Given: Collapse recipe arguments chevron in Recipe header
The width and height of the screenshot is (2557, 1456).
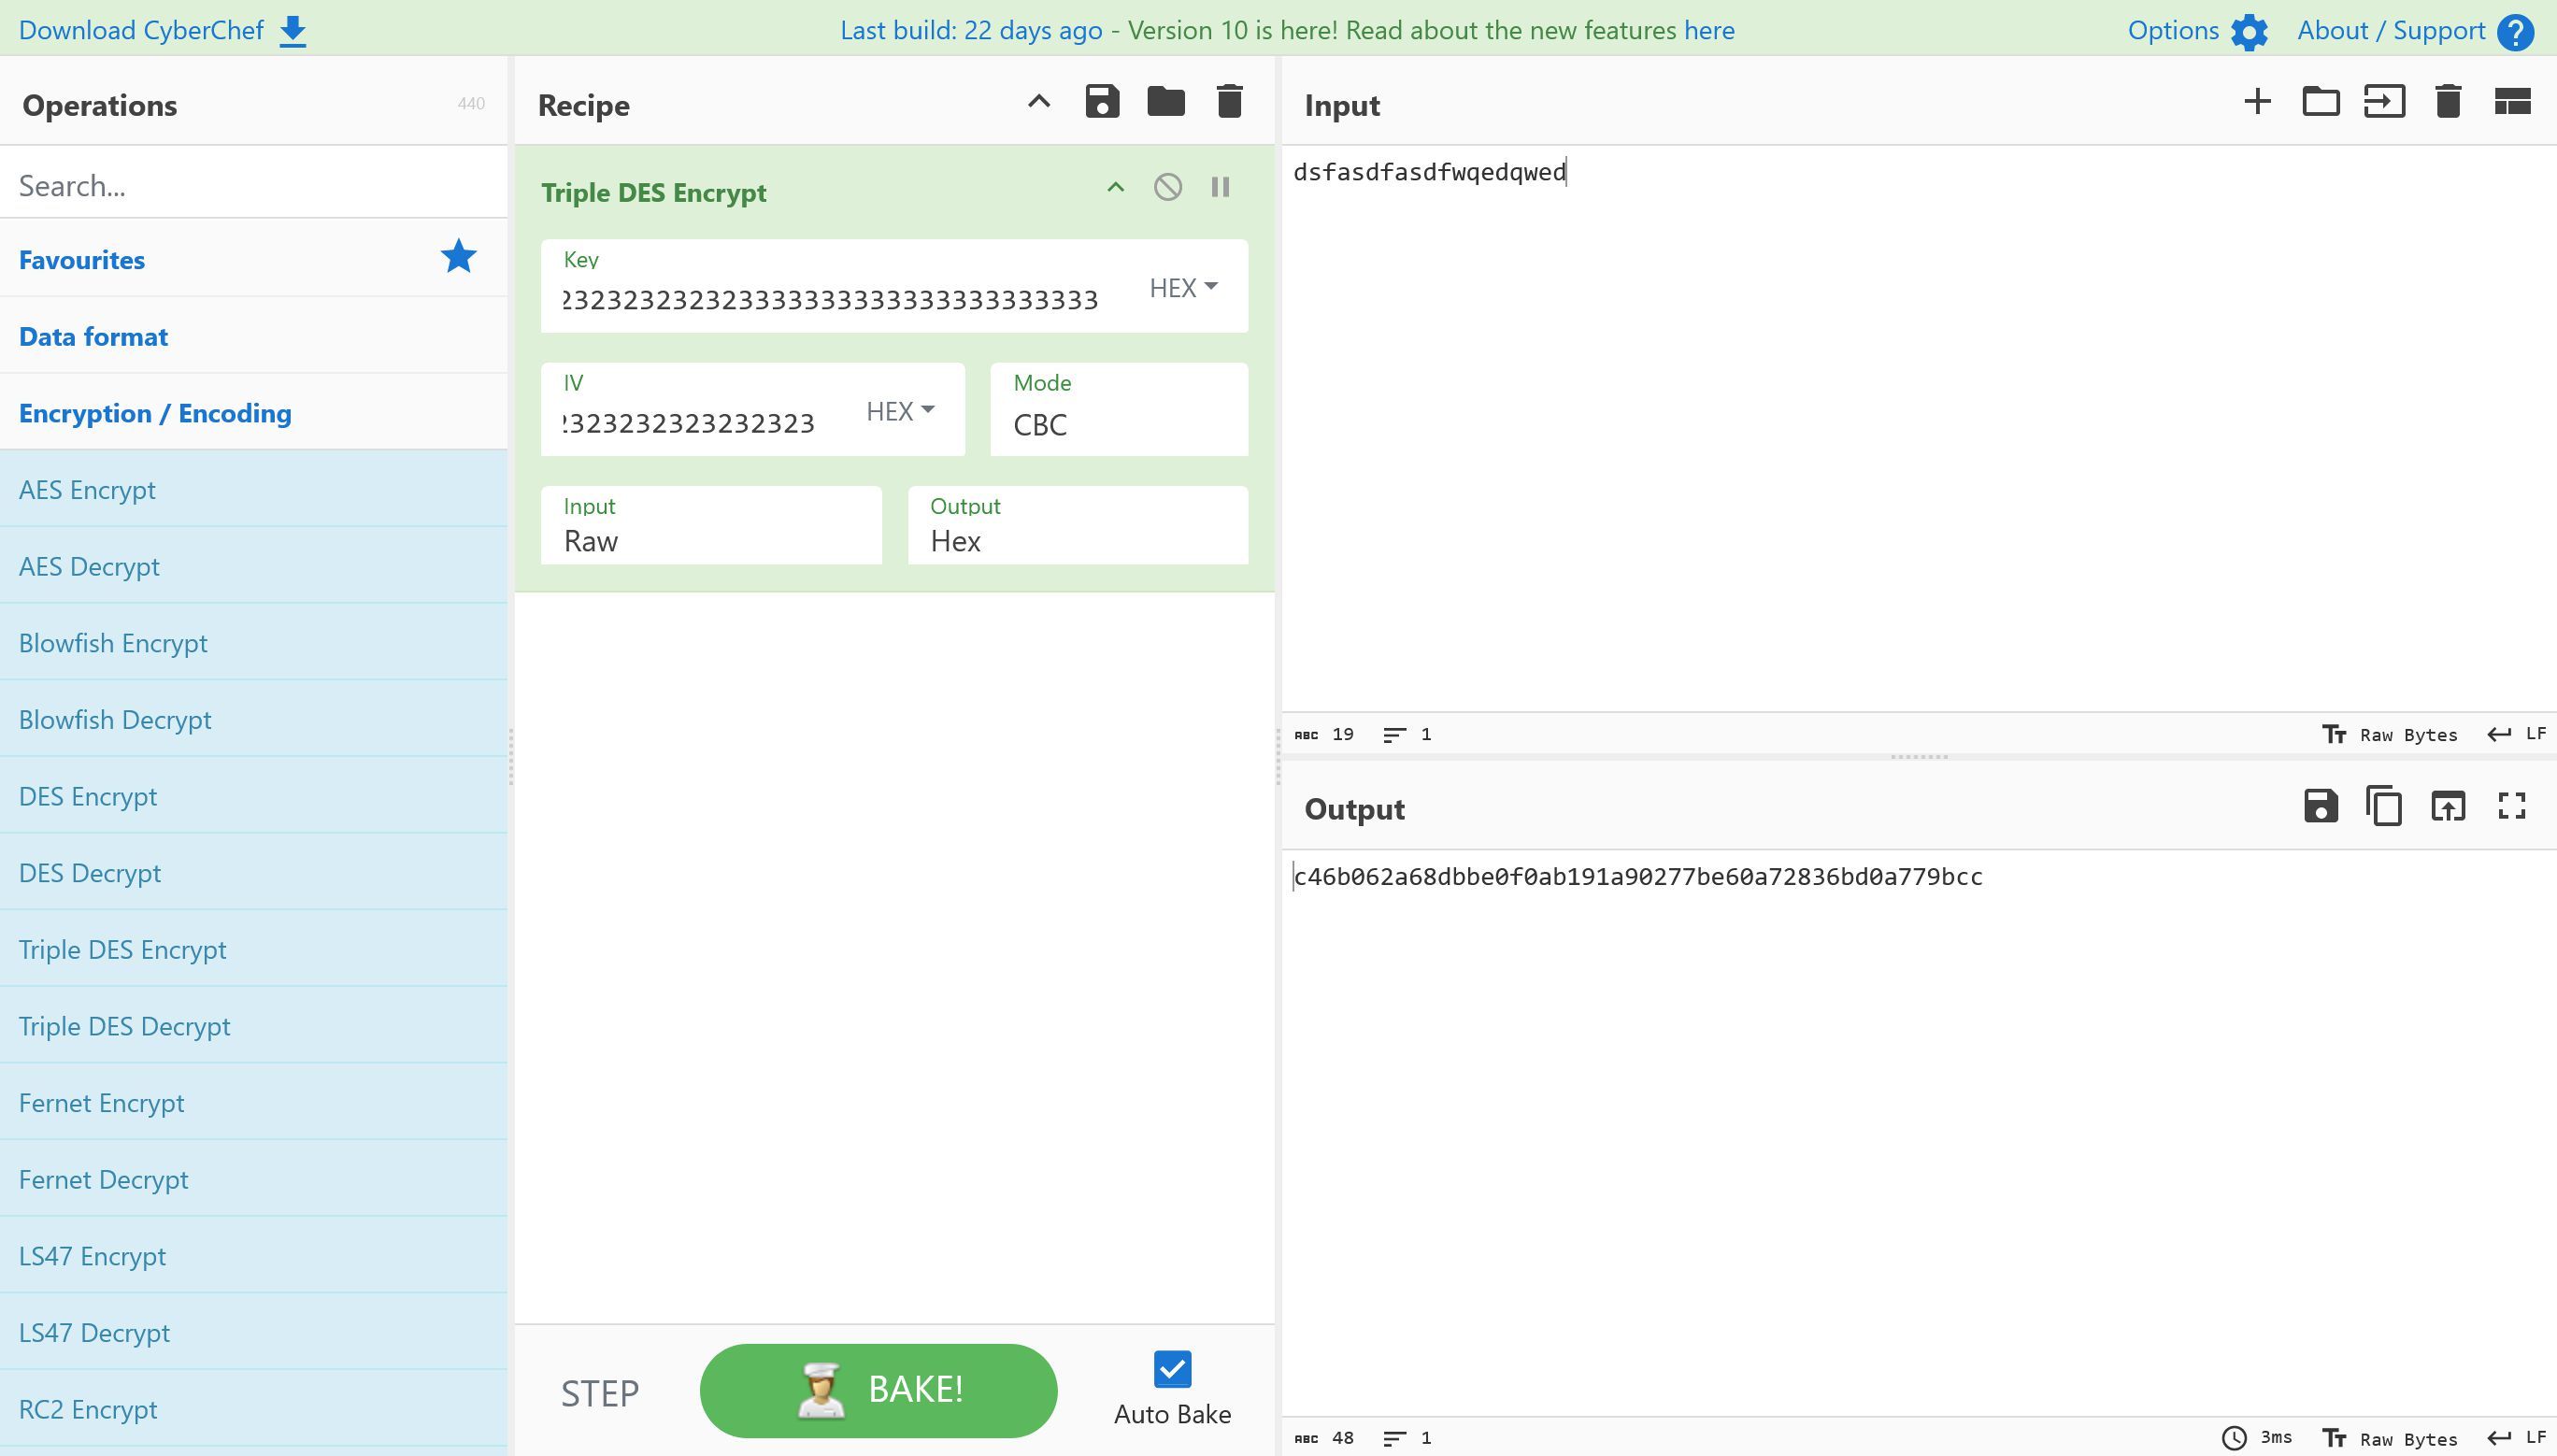Looking at the screenshot, I should click(x=1039, y=101).
